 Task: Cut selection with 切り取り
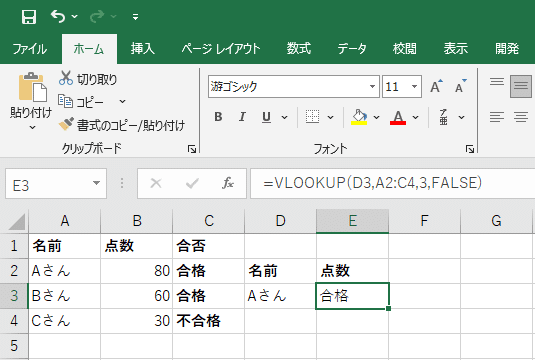pyautogui.click(x=88, y=79)
